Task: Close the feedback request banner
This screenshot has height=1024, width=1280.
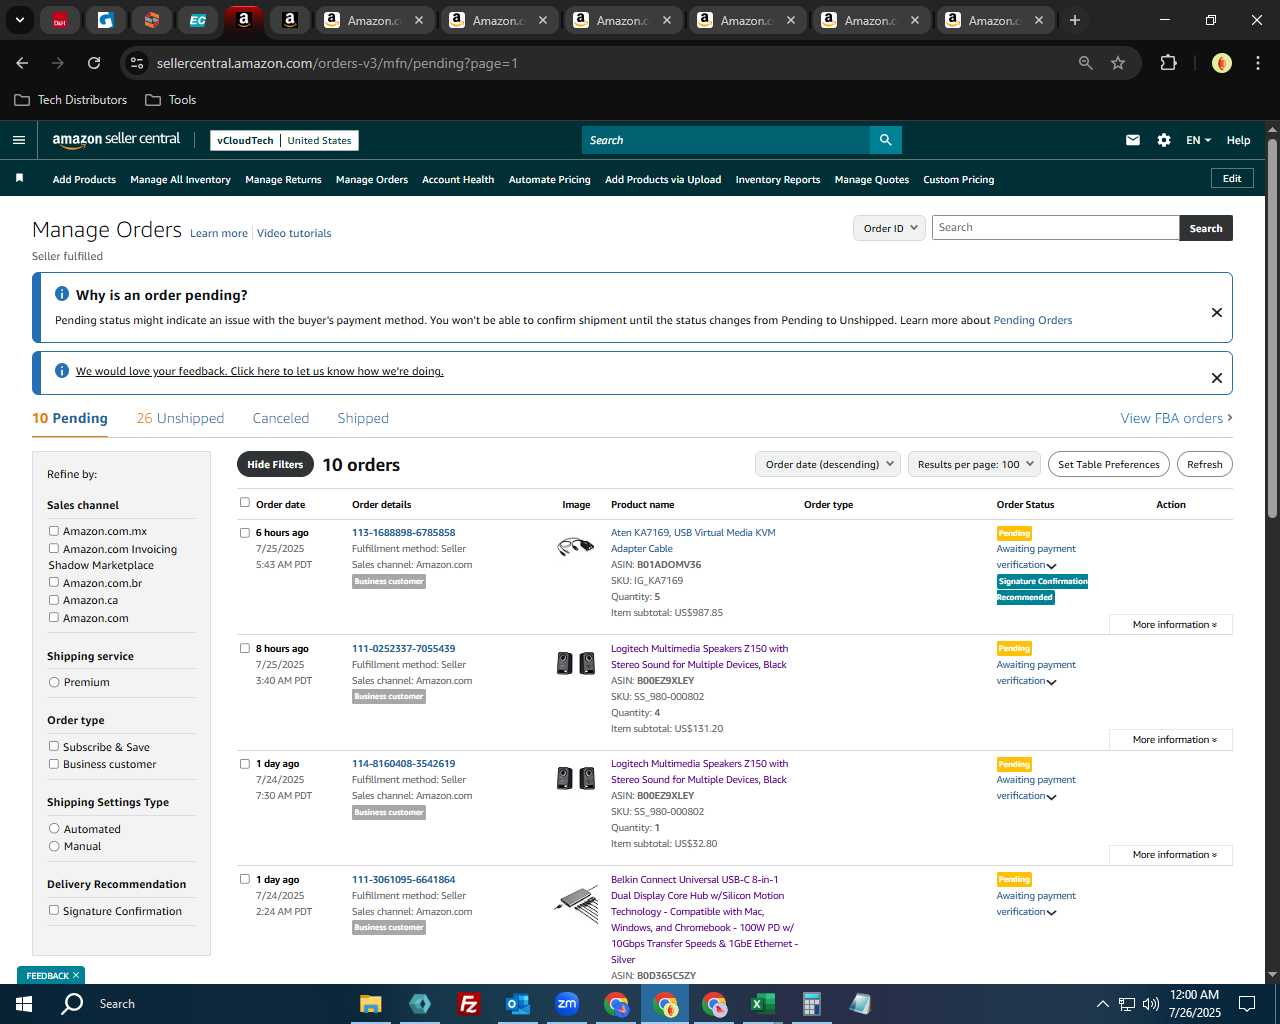Action: pos(1217,378)
